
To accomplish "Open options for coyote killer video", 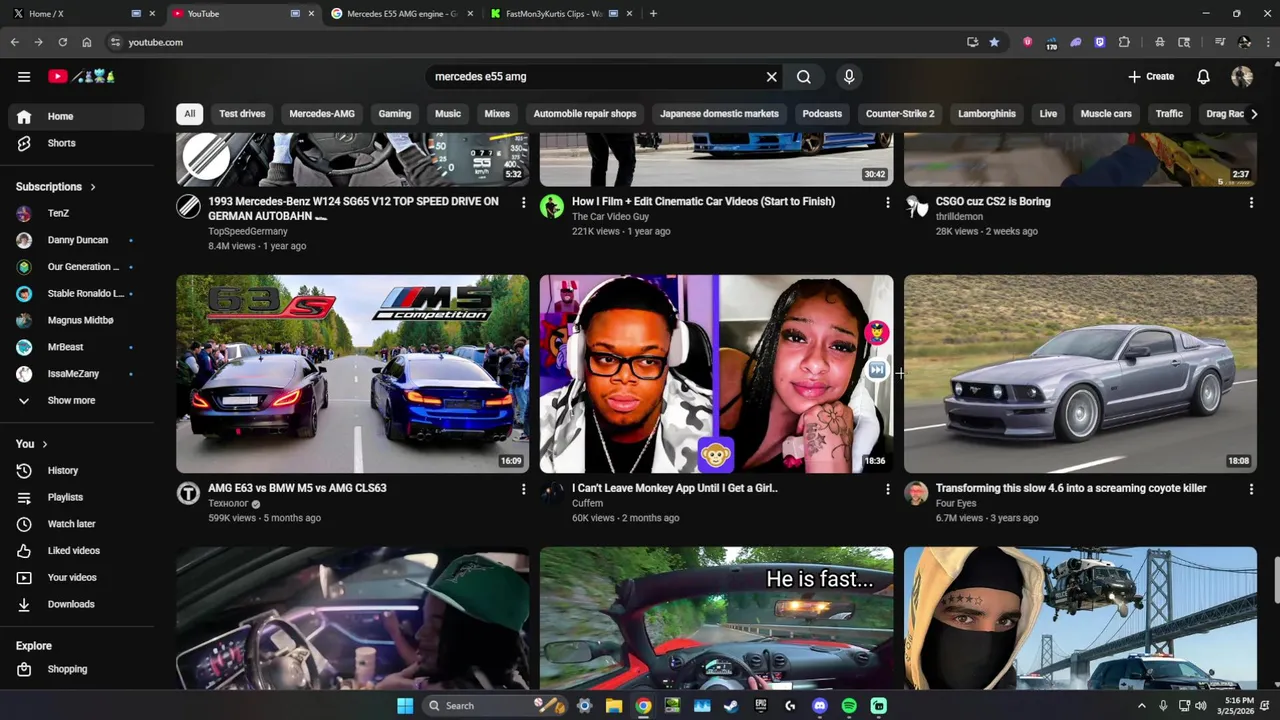I will (1251, 489).
